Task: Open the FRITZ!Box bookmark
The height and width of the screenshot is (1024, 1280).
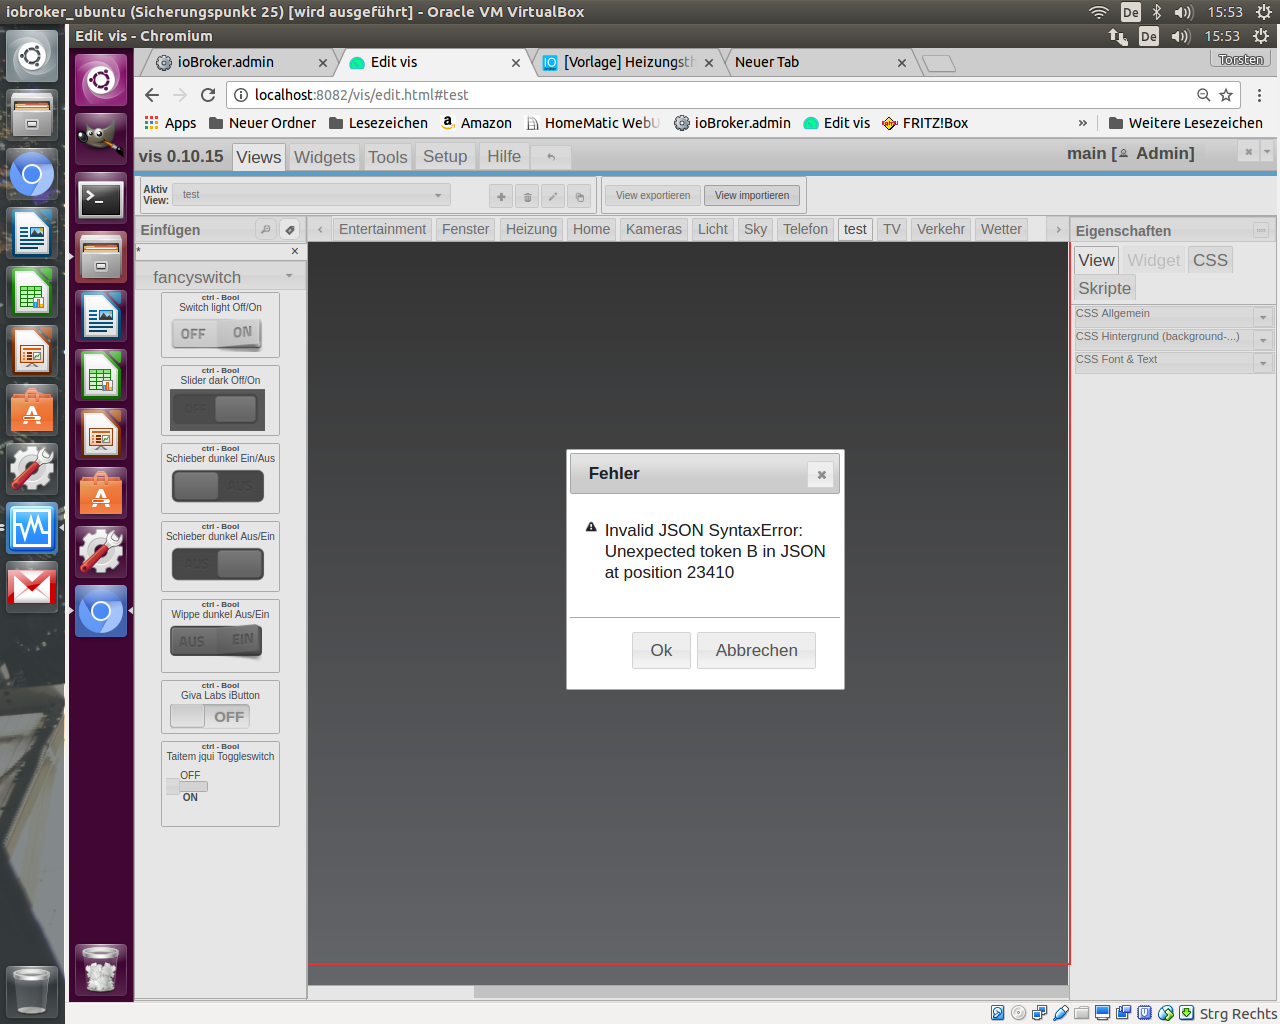Action: pos(925,123)
